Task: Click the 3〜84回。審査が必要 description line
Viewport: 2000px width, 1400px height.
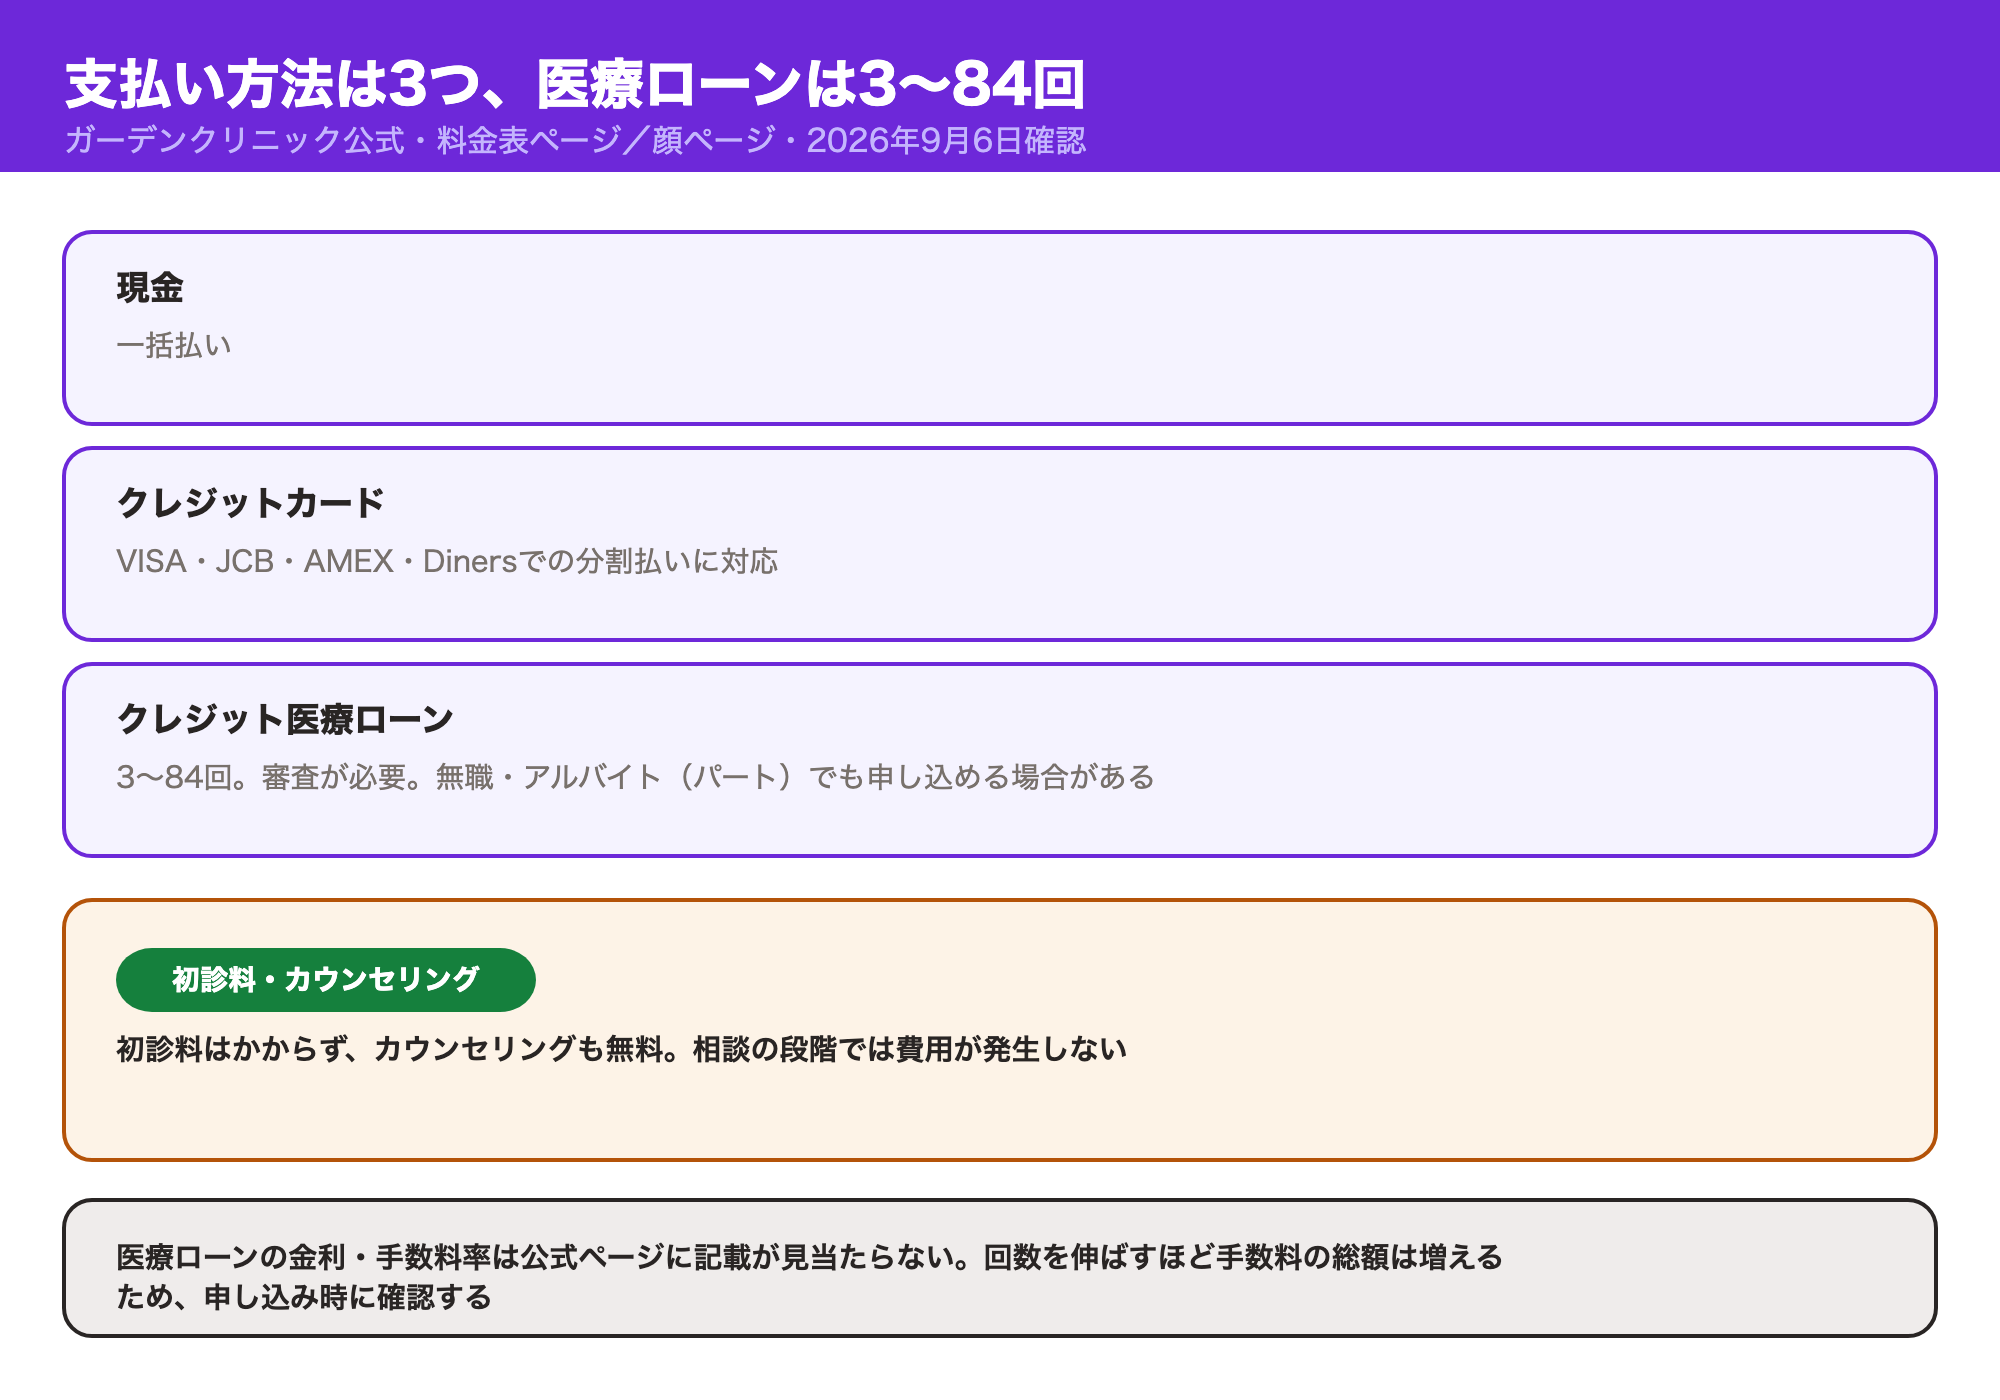Action: coord(635,777)
